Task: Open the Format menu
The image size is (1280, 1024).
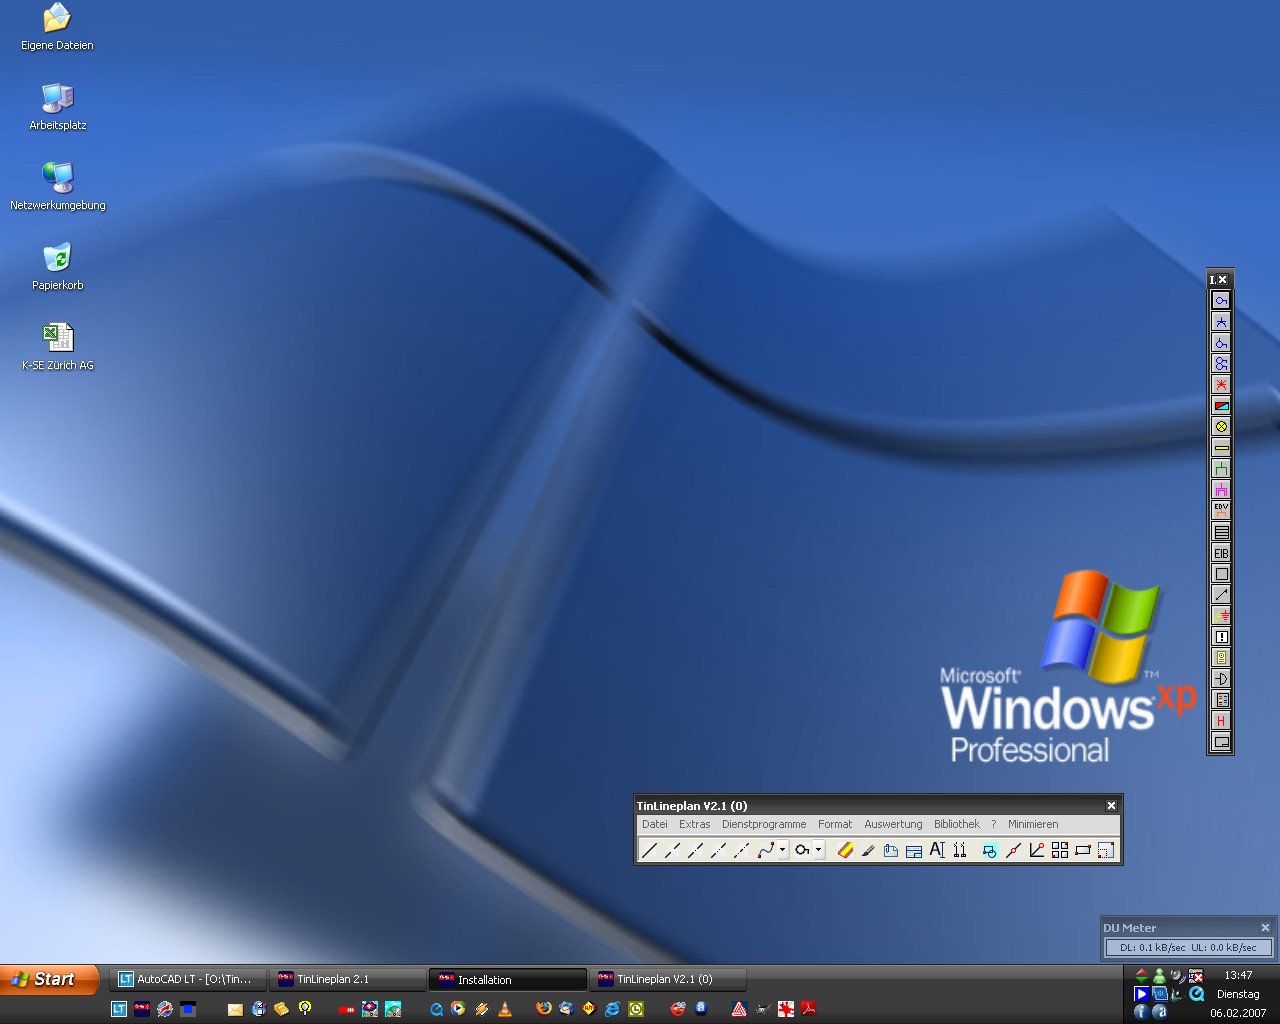Action: (835, 824)
